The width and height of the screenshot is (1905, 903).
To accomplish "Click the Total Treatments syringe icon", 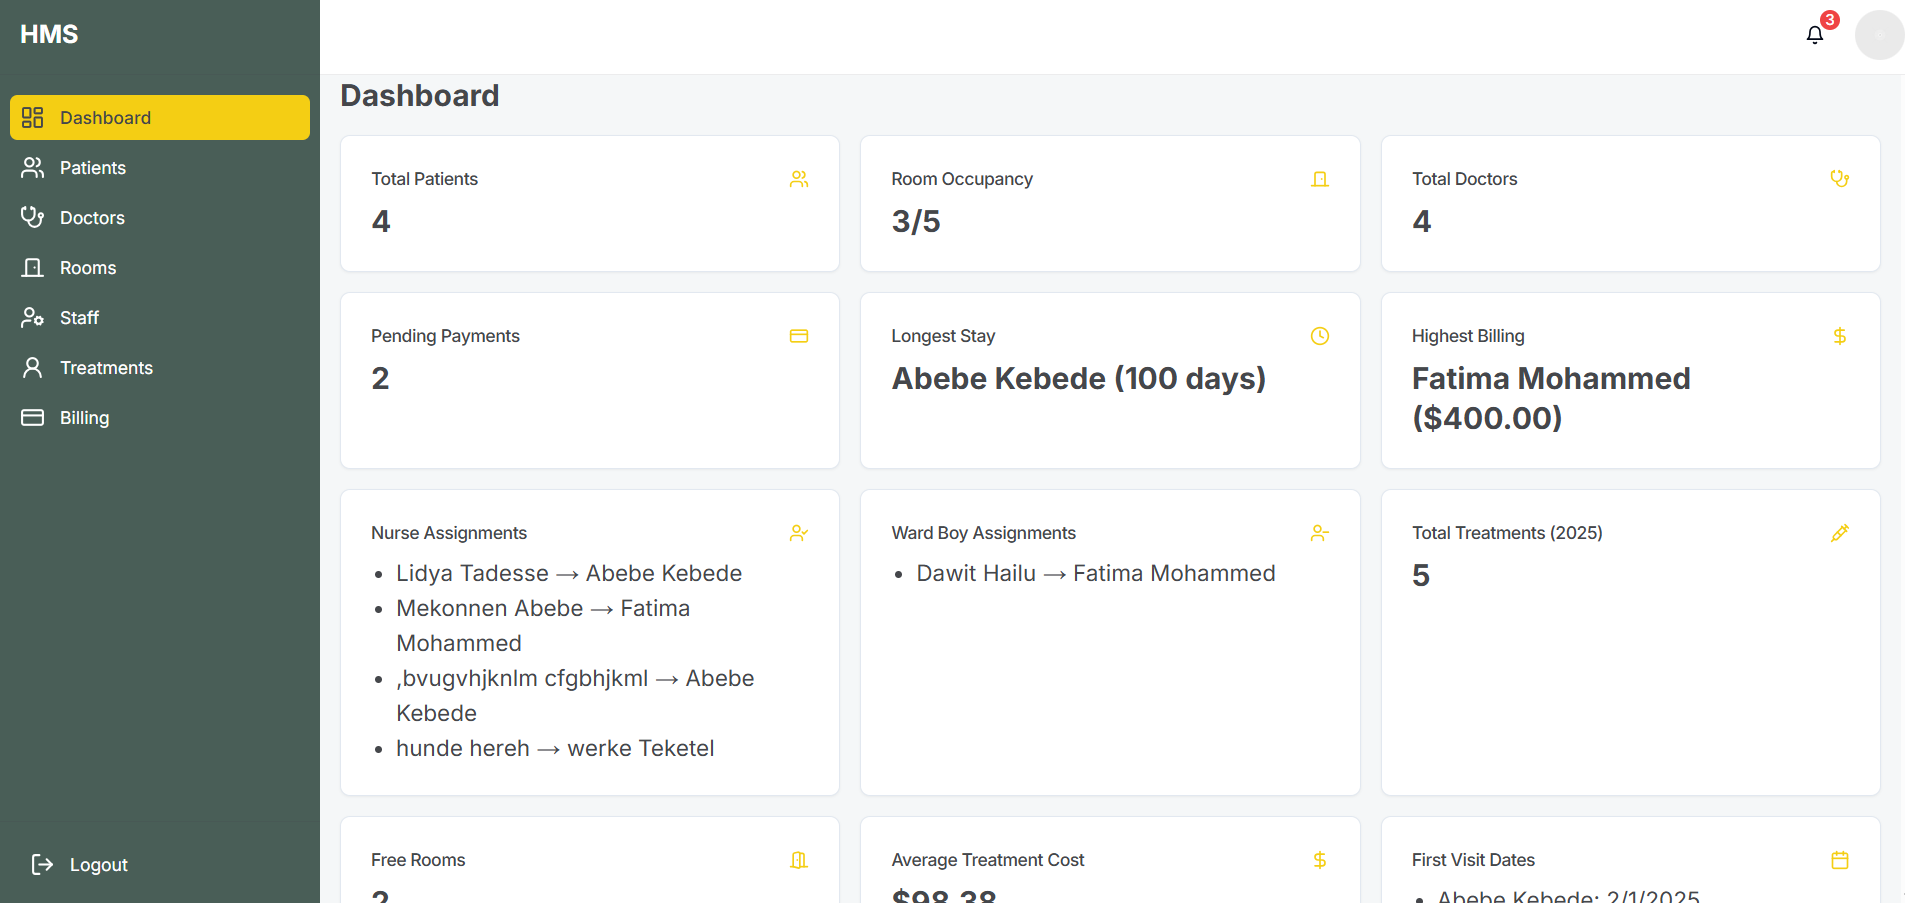I will point(1839,533).
